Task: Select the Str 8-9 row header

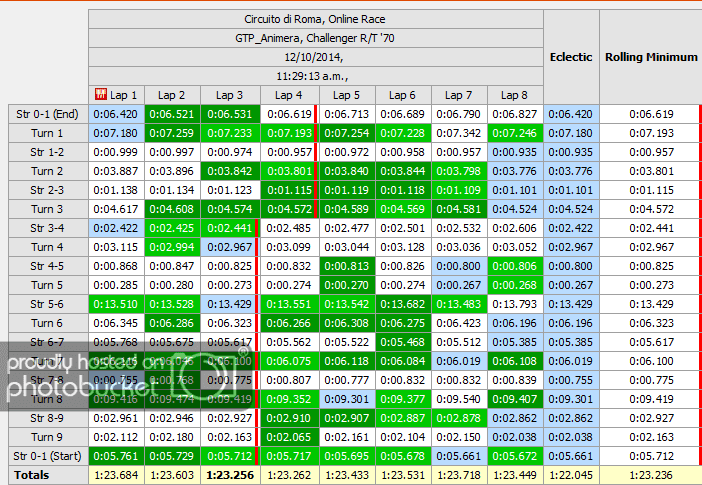Action: [x=48, y=418]
